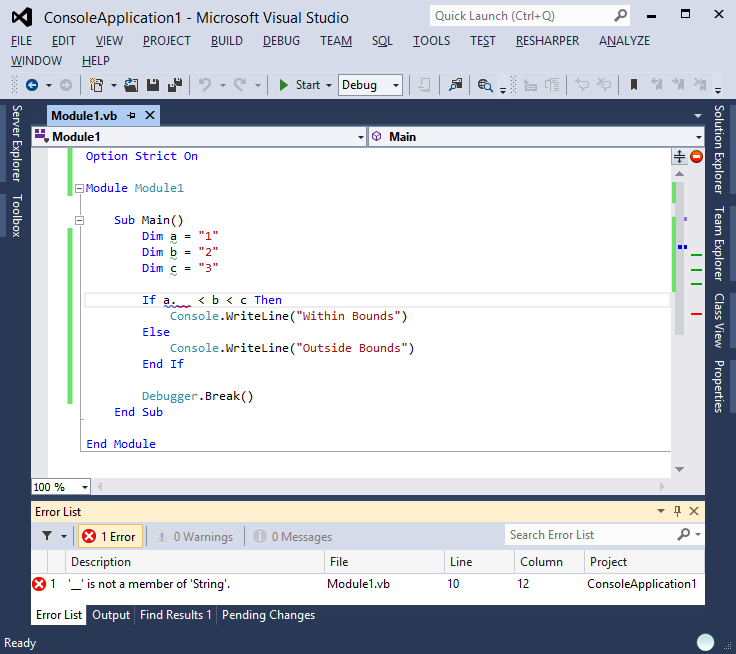736x654 pixels.
Task: Click the Search Error List magnifier icon
Action: [684, 534]
